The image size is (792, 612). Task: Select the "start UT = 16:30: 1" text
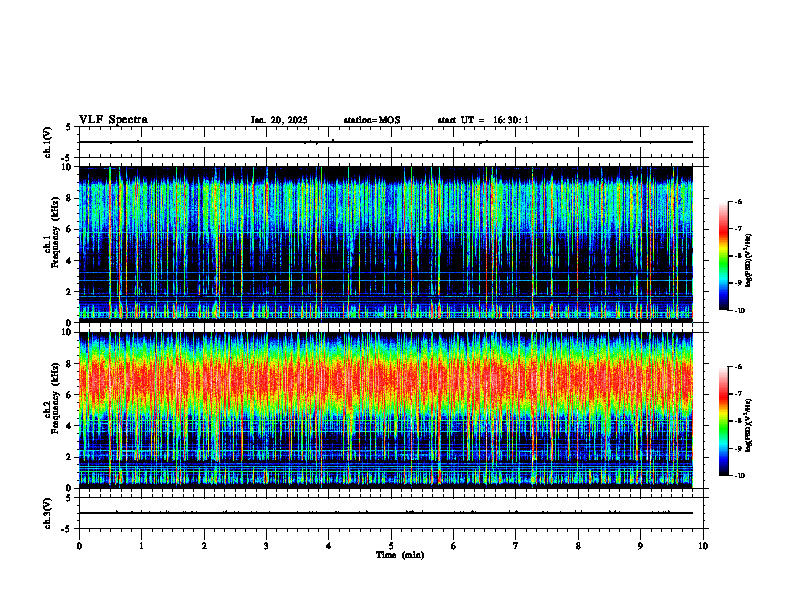click(483, 120)
